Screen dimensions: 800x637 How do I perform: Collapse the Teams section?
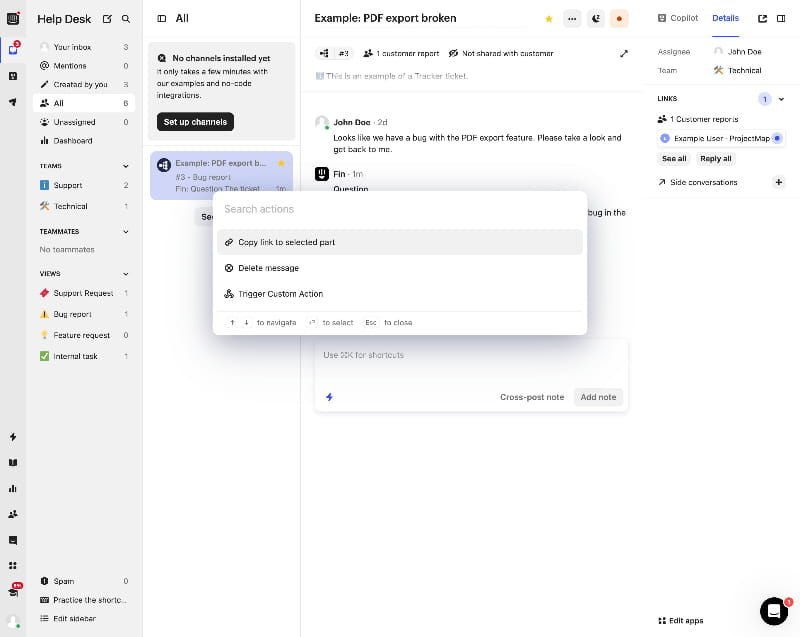pos(126,166)
